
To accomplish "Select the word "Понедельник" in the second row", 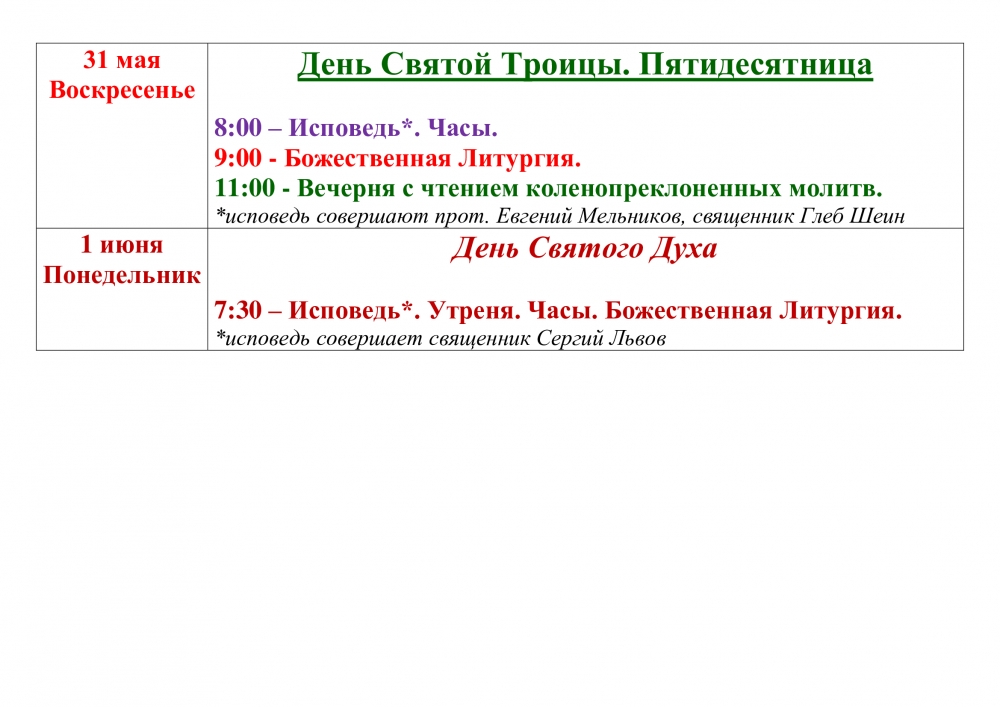I will click(122, 275).
